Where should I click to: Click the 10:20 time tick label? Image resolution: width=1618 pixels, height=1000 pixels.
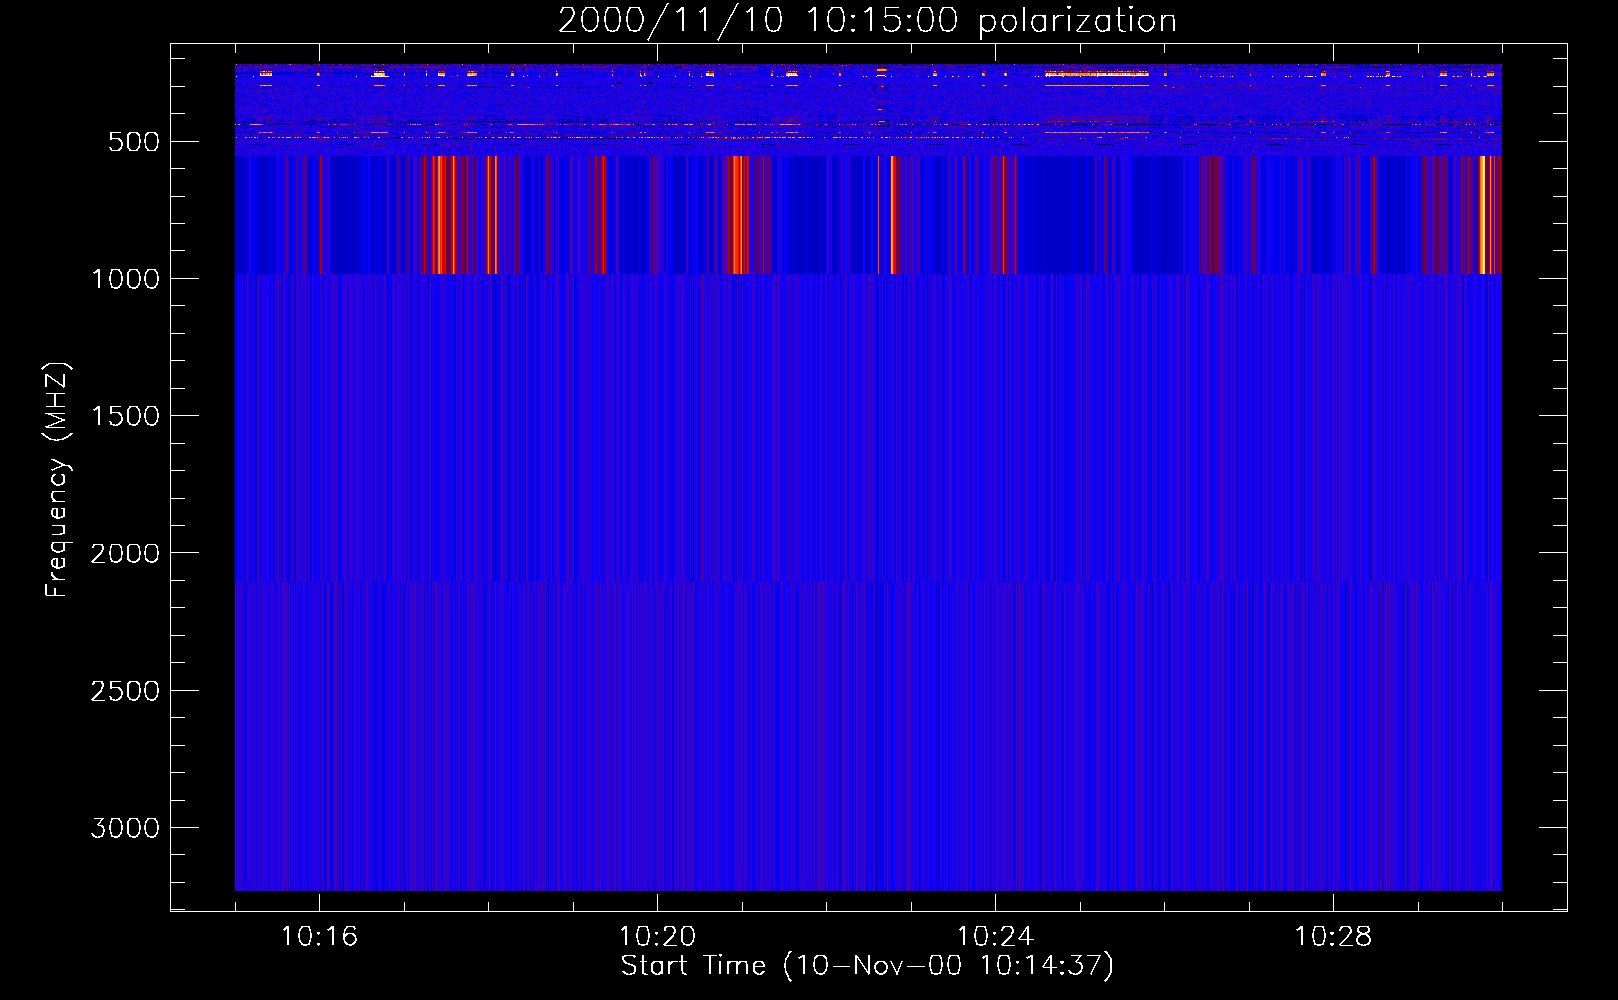click(x=657, y=937)
